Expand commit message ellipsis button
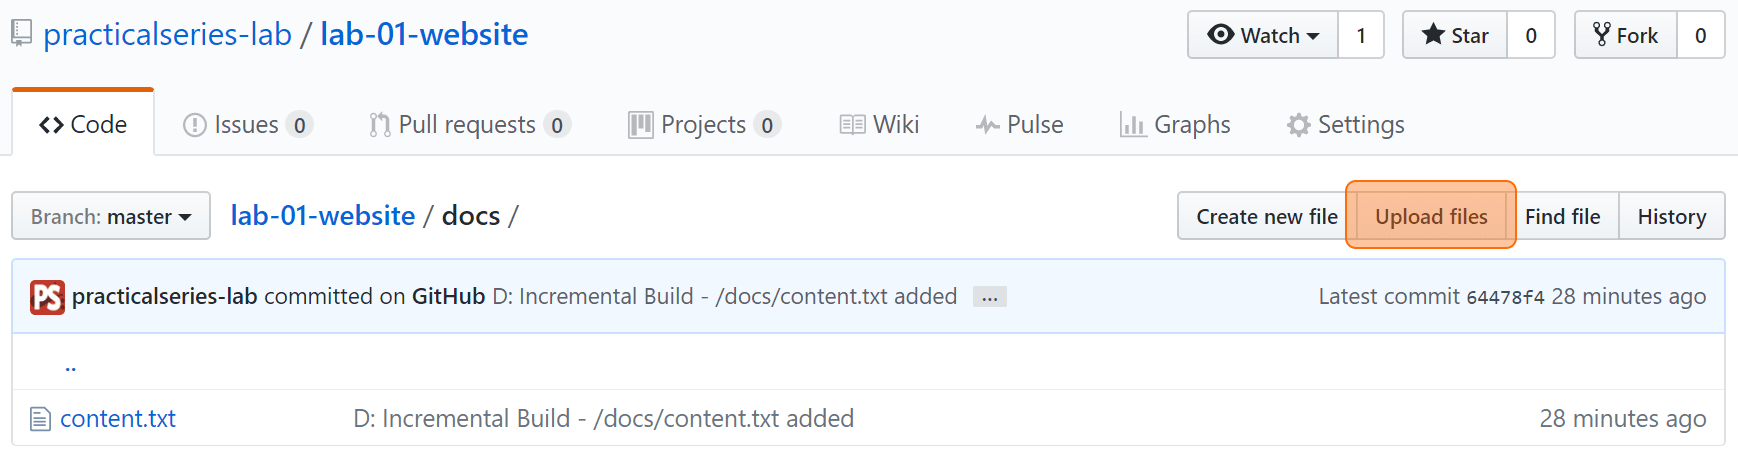This screenshot has width=1738, height=458. tap(990, 297)
